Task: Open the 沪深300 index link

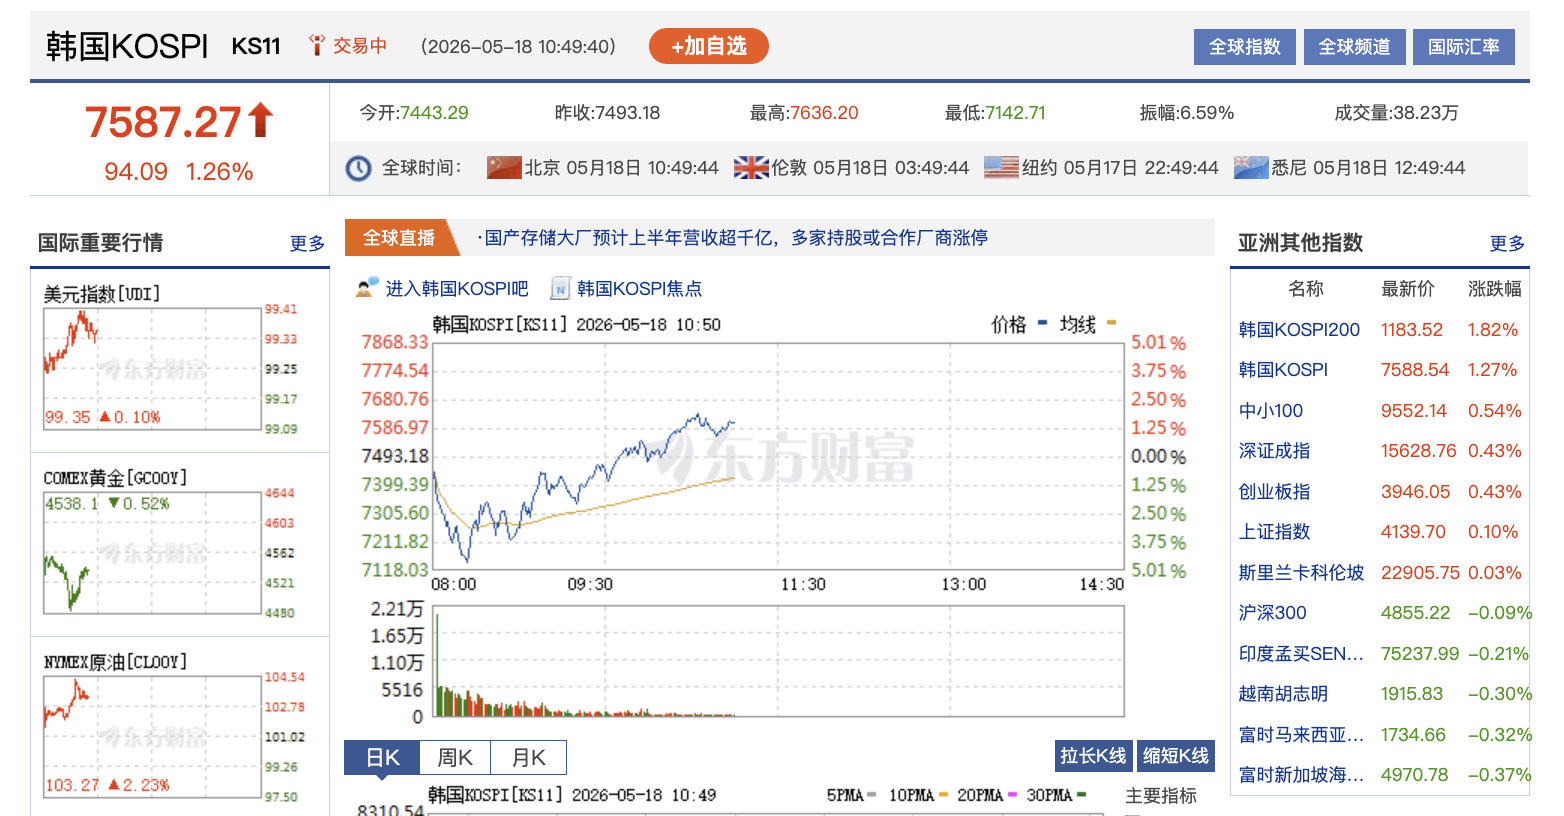Action: point(1272,613)
